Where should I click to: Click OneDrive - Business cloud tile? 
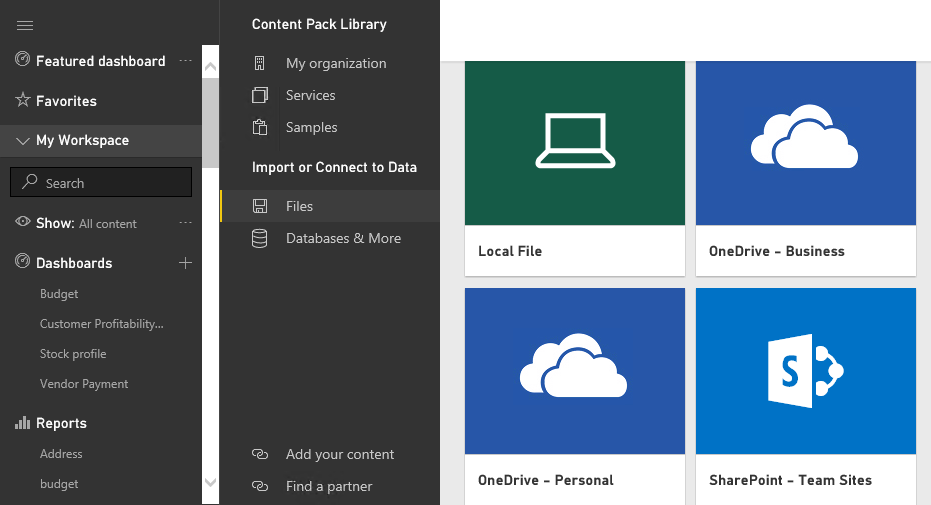[806, 142]
